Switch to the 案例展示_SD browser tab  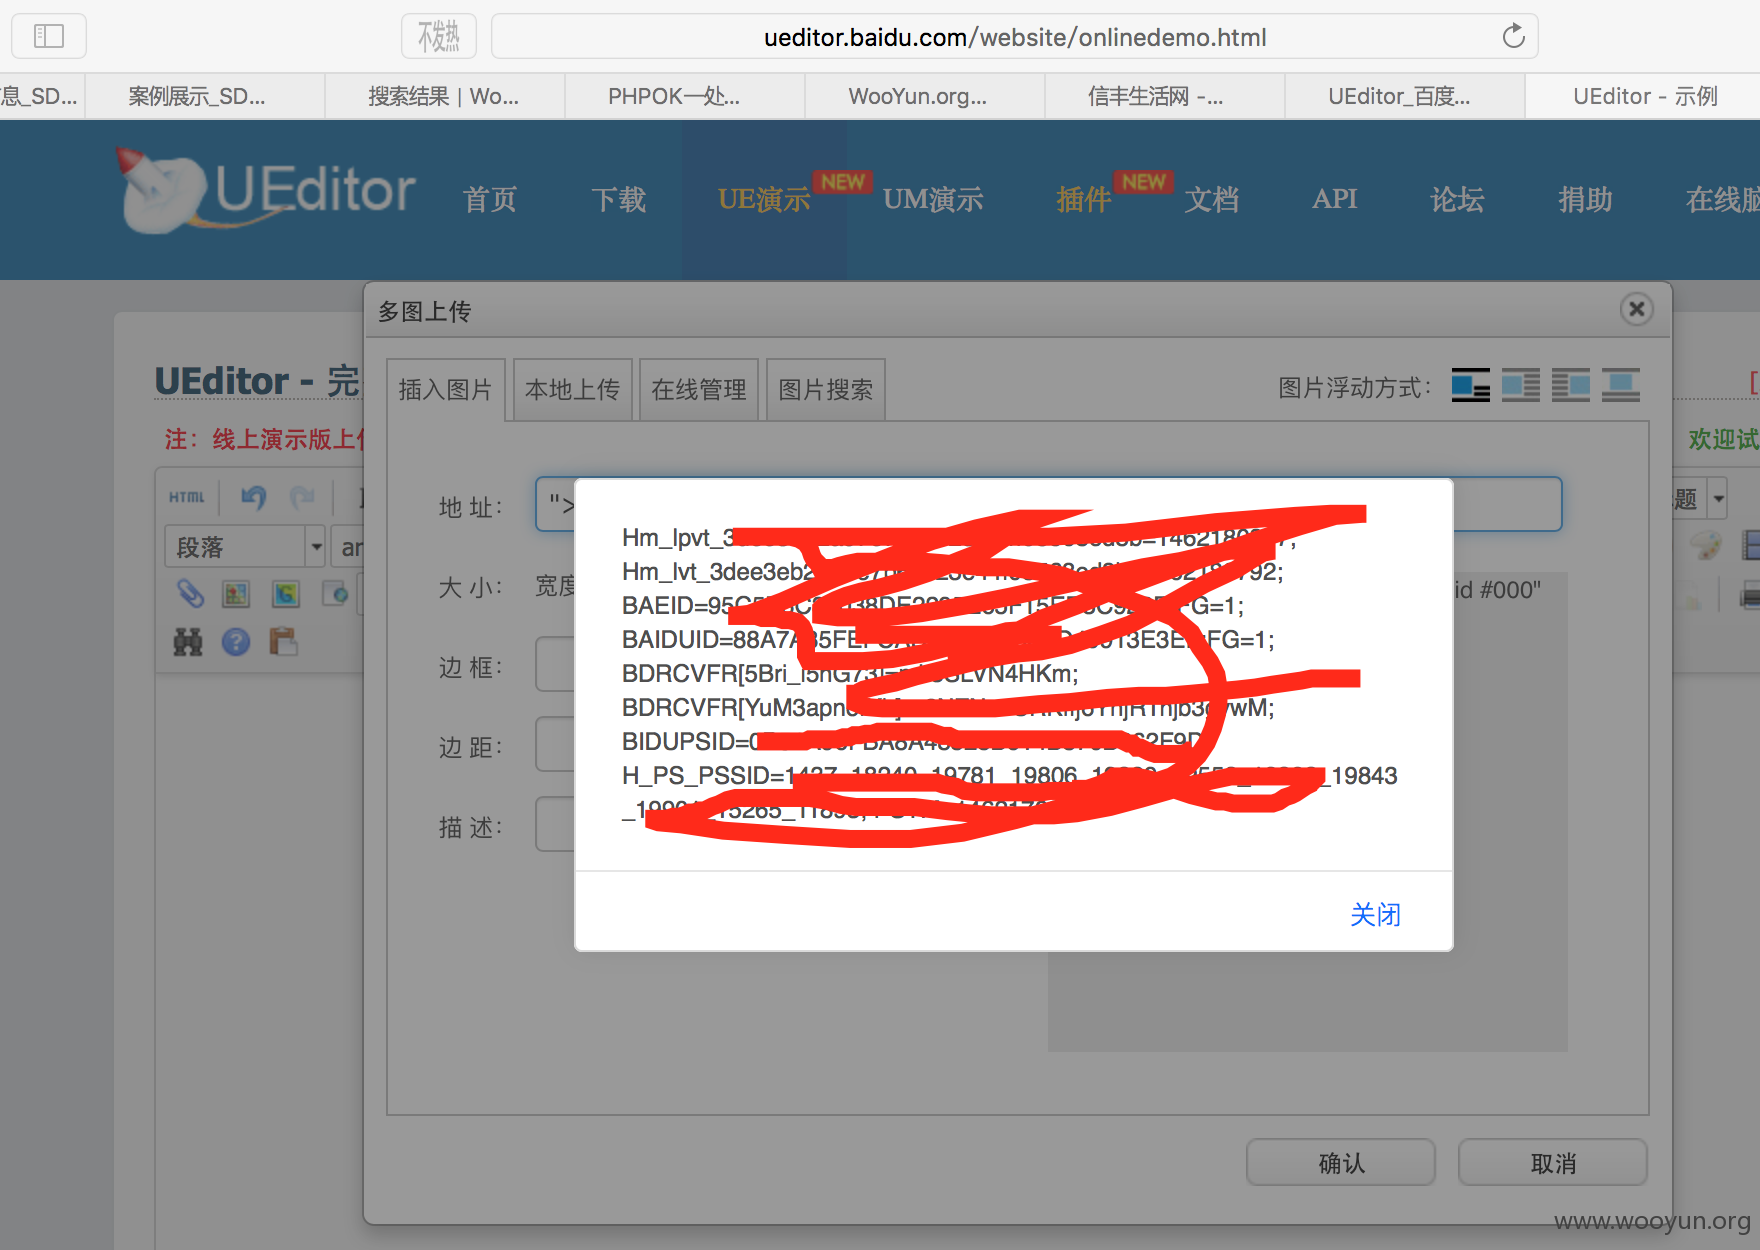coord(205,96)
